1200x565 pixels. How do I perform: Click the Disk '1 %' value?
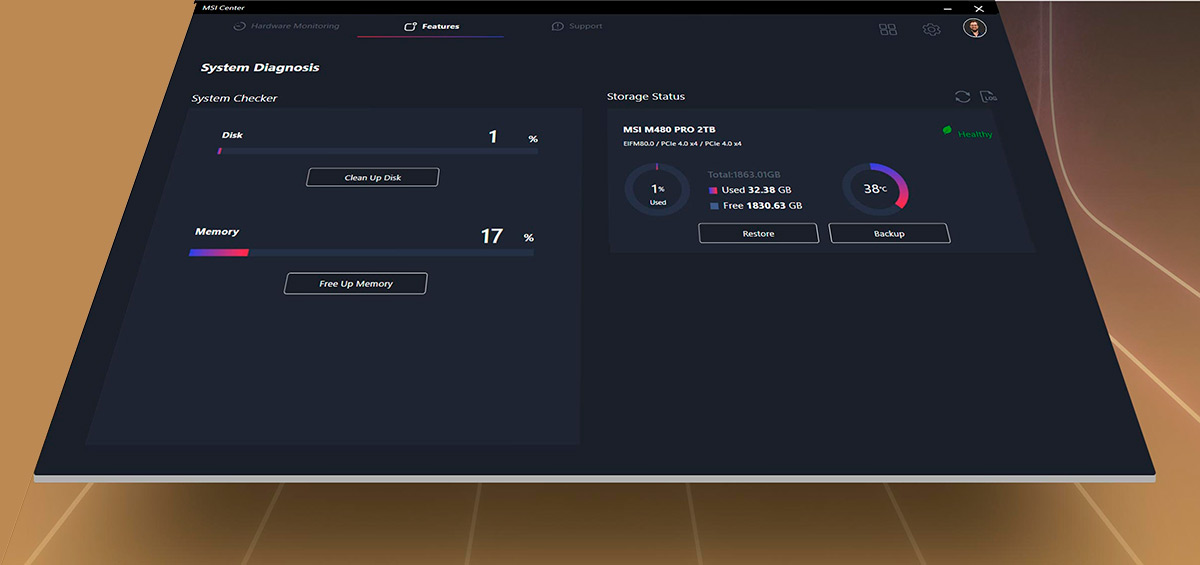[x=513, y=137]
